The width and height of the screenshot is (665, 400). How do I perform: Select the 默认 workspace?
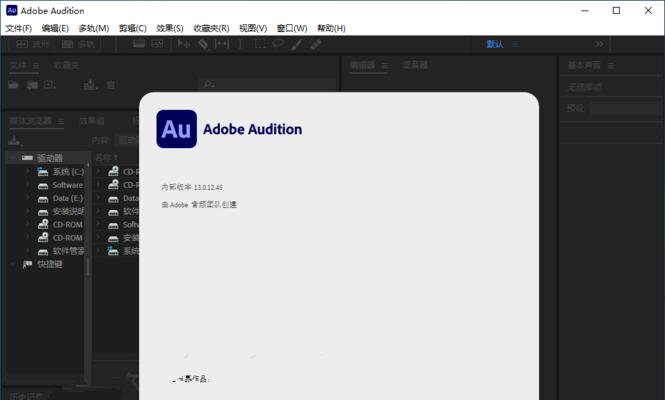(495, 44)
